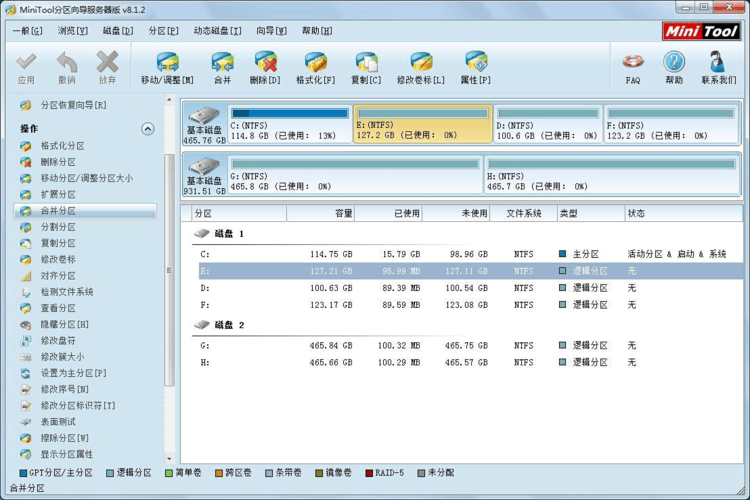Click the 联系我们 contact us icon

717,62
